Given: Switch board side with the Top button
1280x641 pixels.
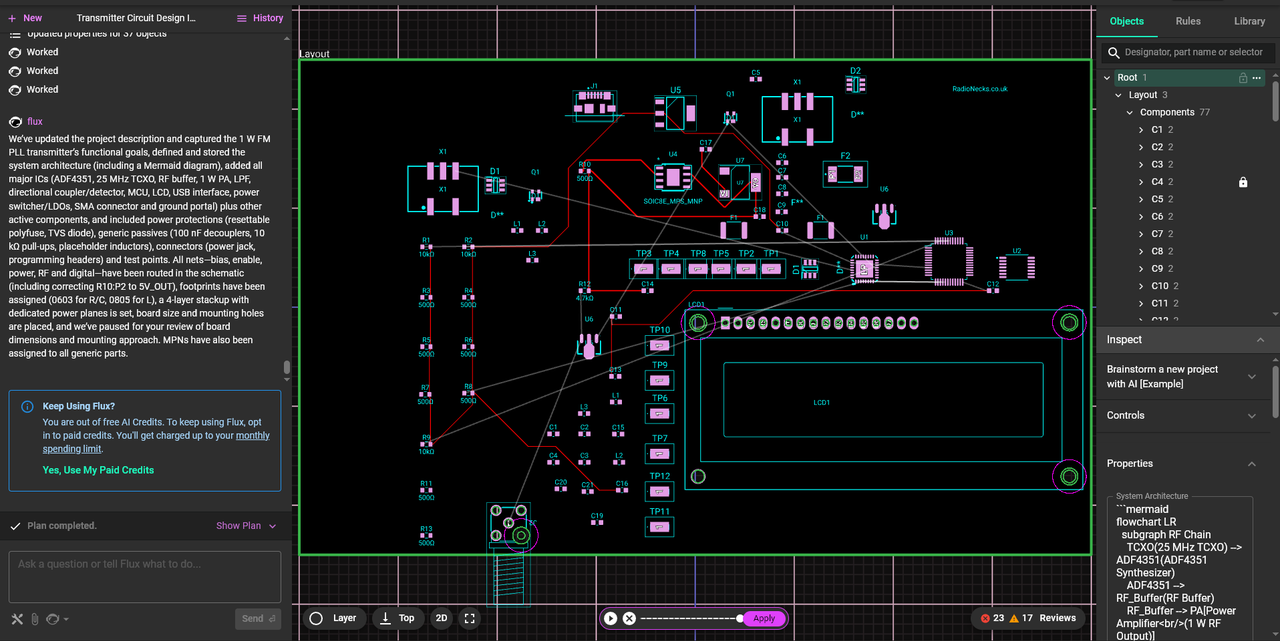Looking at the screenshot, I should 397,618.
